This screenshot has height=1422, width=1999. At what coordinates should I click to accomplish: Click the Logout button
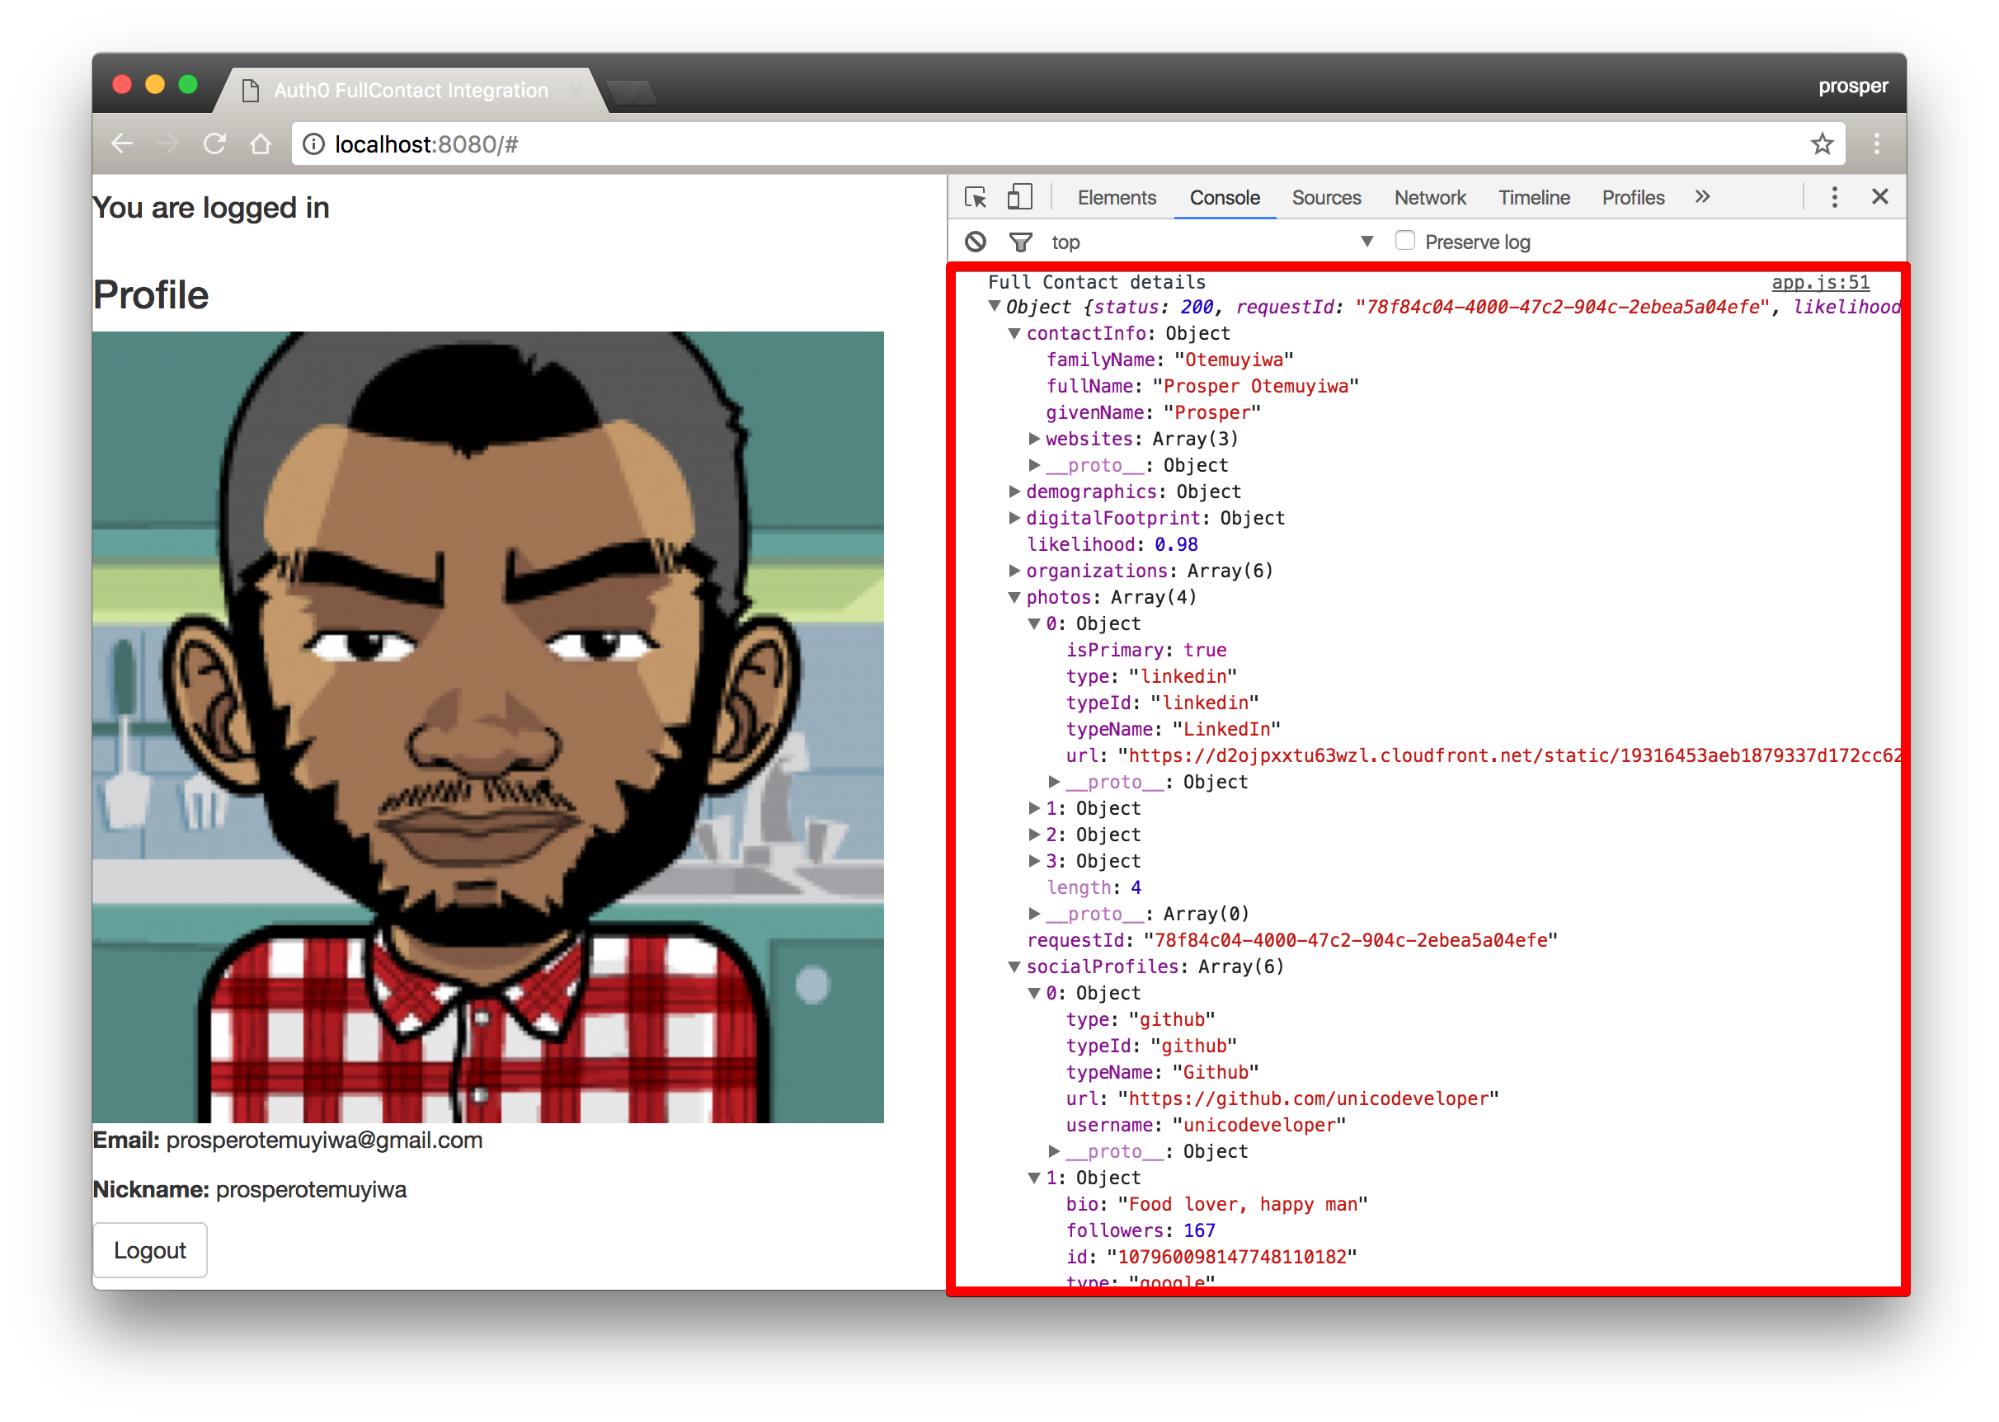click(x=150, y=1250)
